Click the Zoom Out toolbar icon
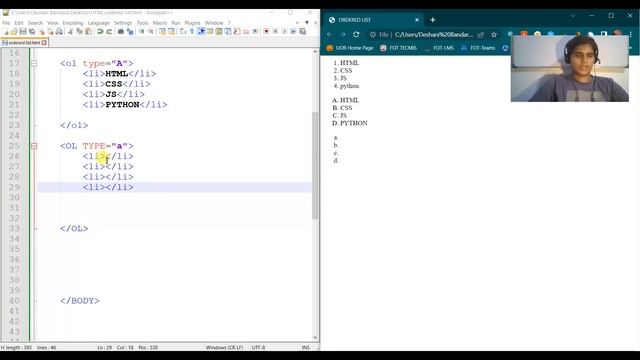This screenshot has height=360, width=640. click(151, 31)
